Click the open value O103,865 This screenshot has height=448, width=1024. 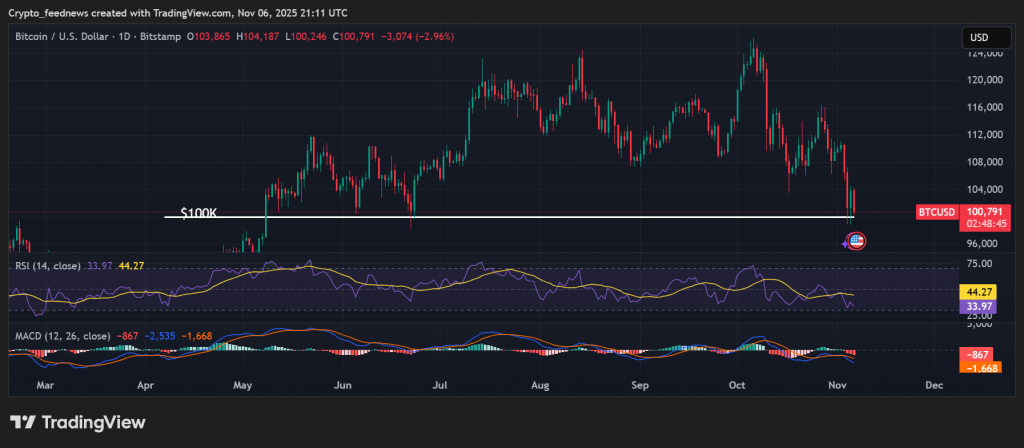(208, 37)
